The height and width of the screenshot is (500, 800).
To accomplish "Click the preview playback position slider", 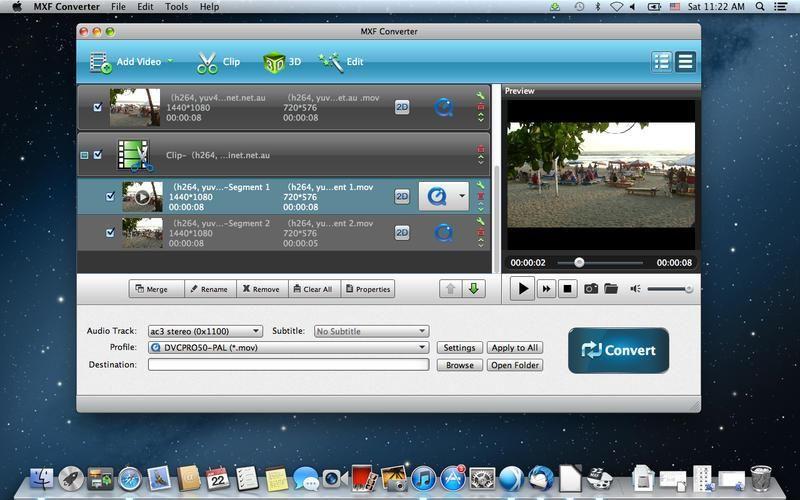I will coord(579,263).
